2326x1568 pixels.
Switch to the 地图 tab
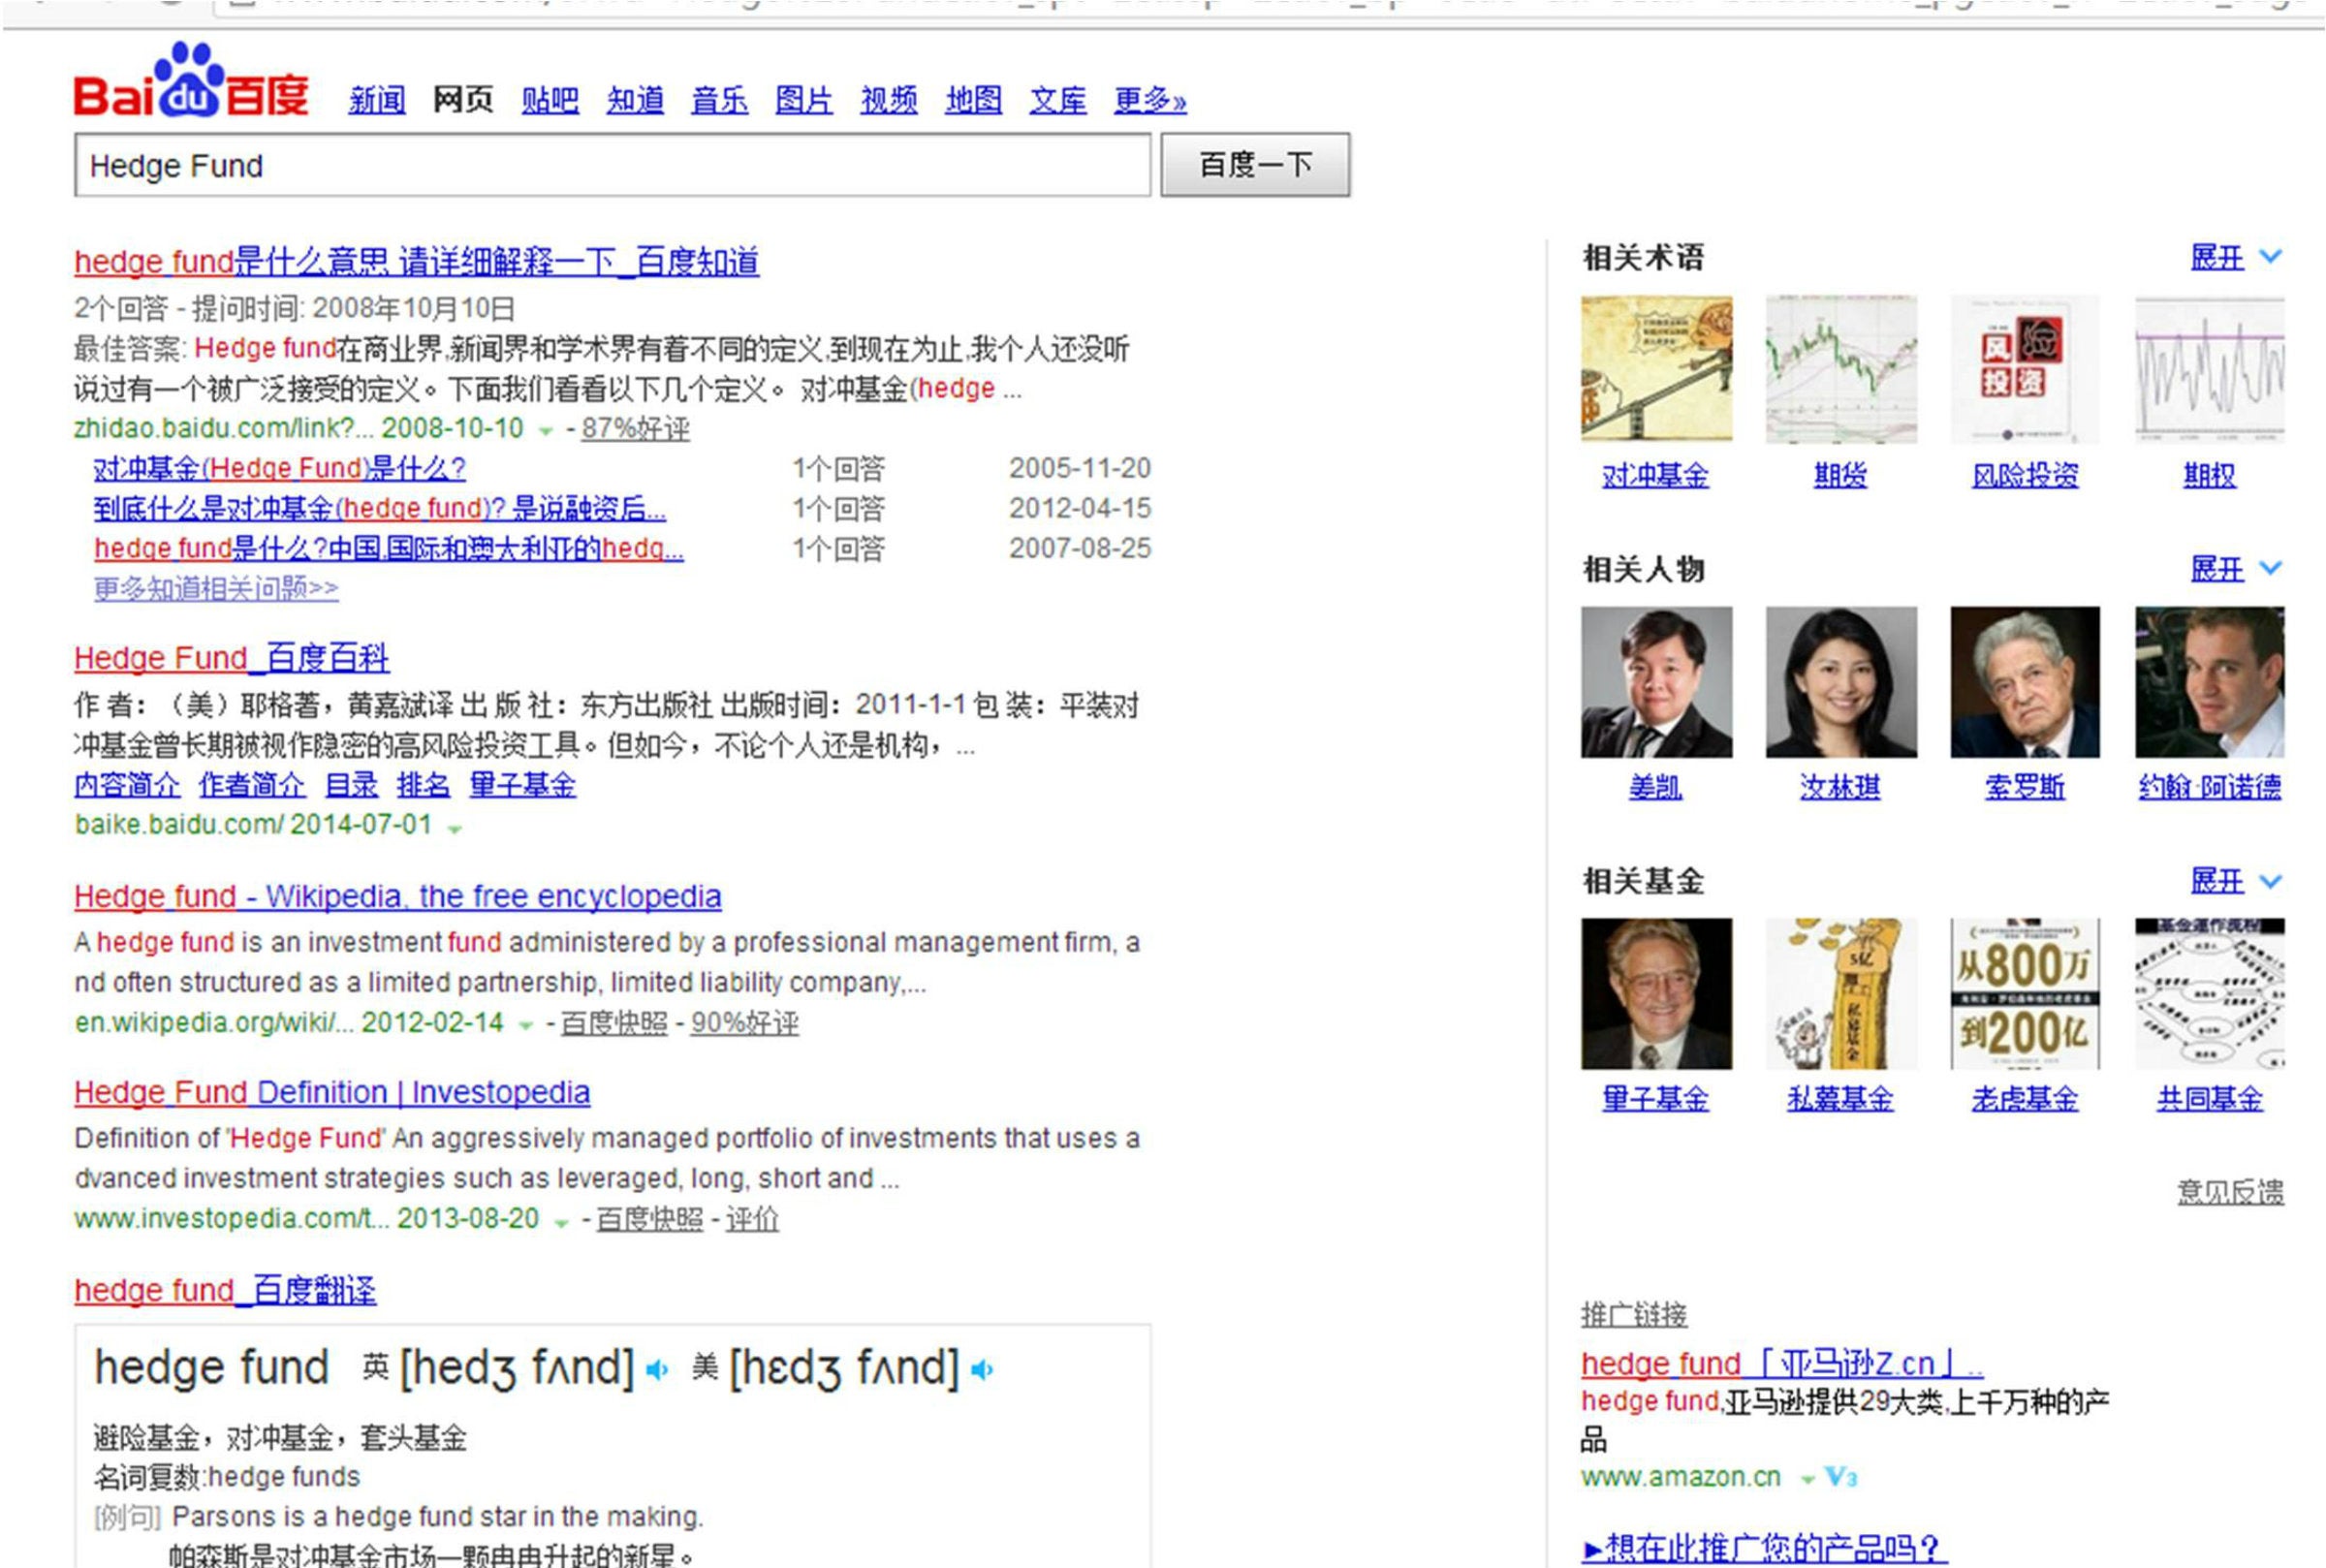(974, 100)
